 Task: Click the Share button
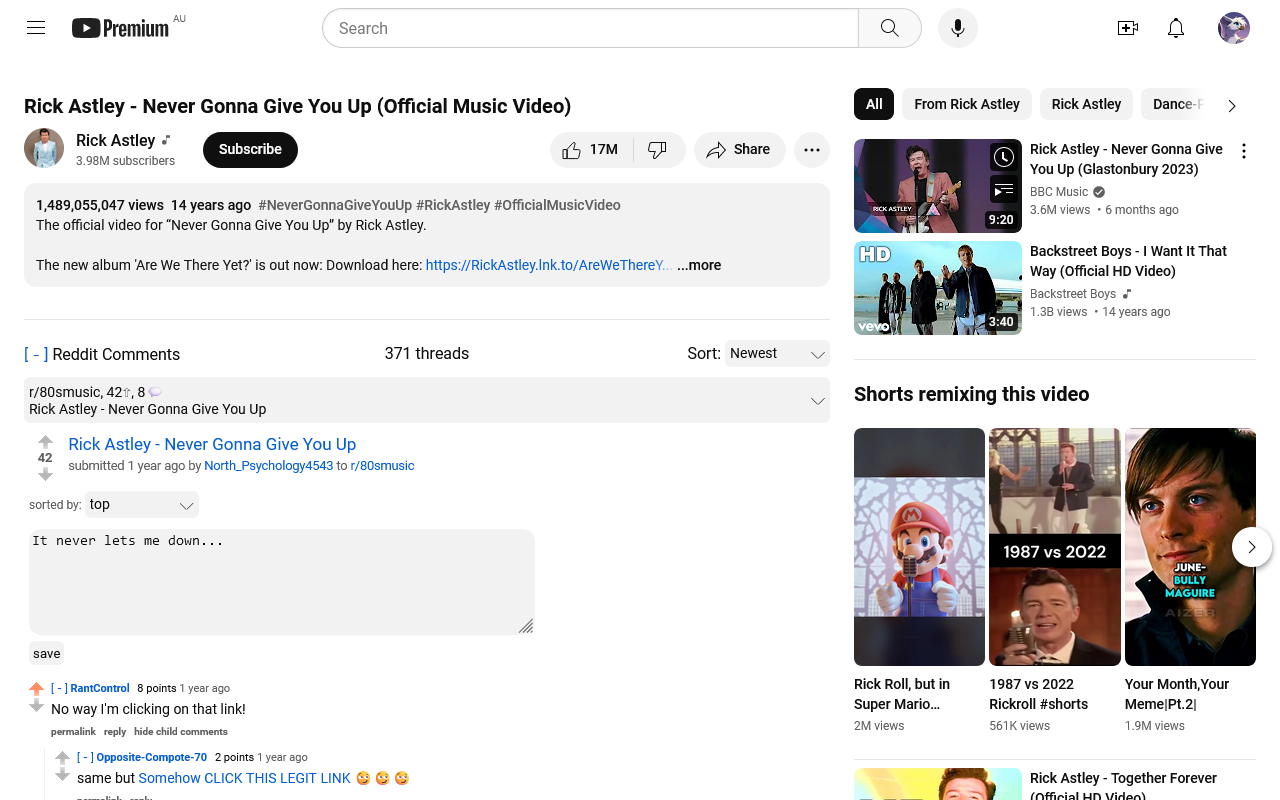click(x=740, y=150)
